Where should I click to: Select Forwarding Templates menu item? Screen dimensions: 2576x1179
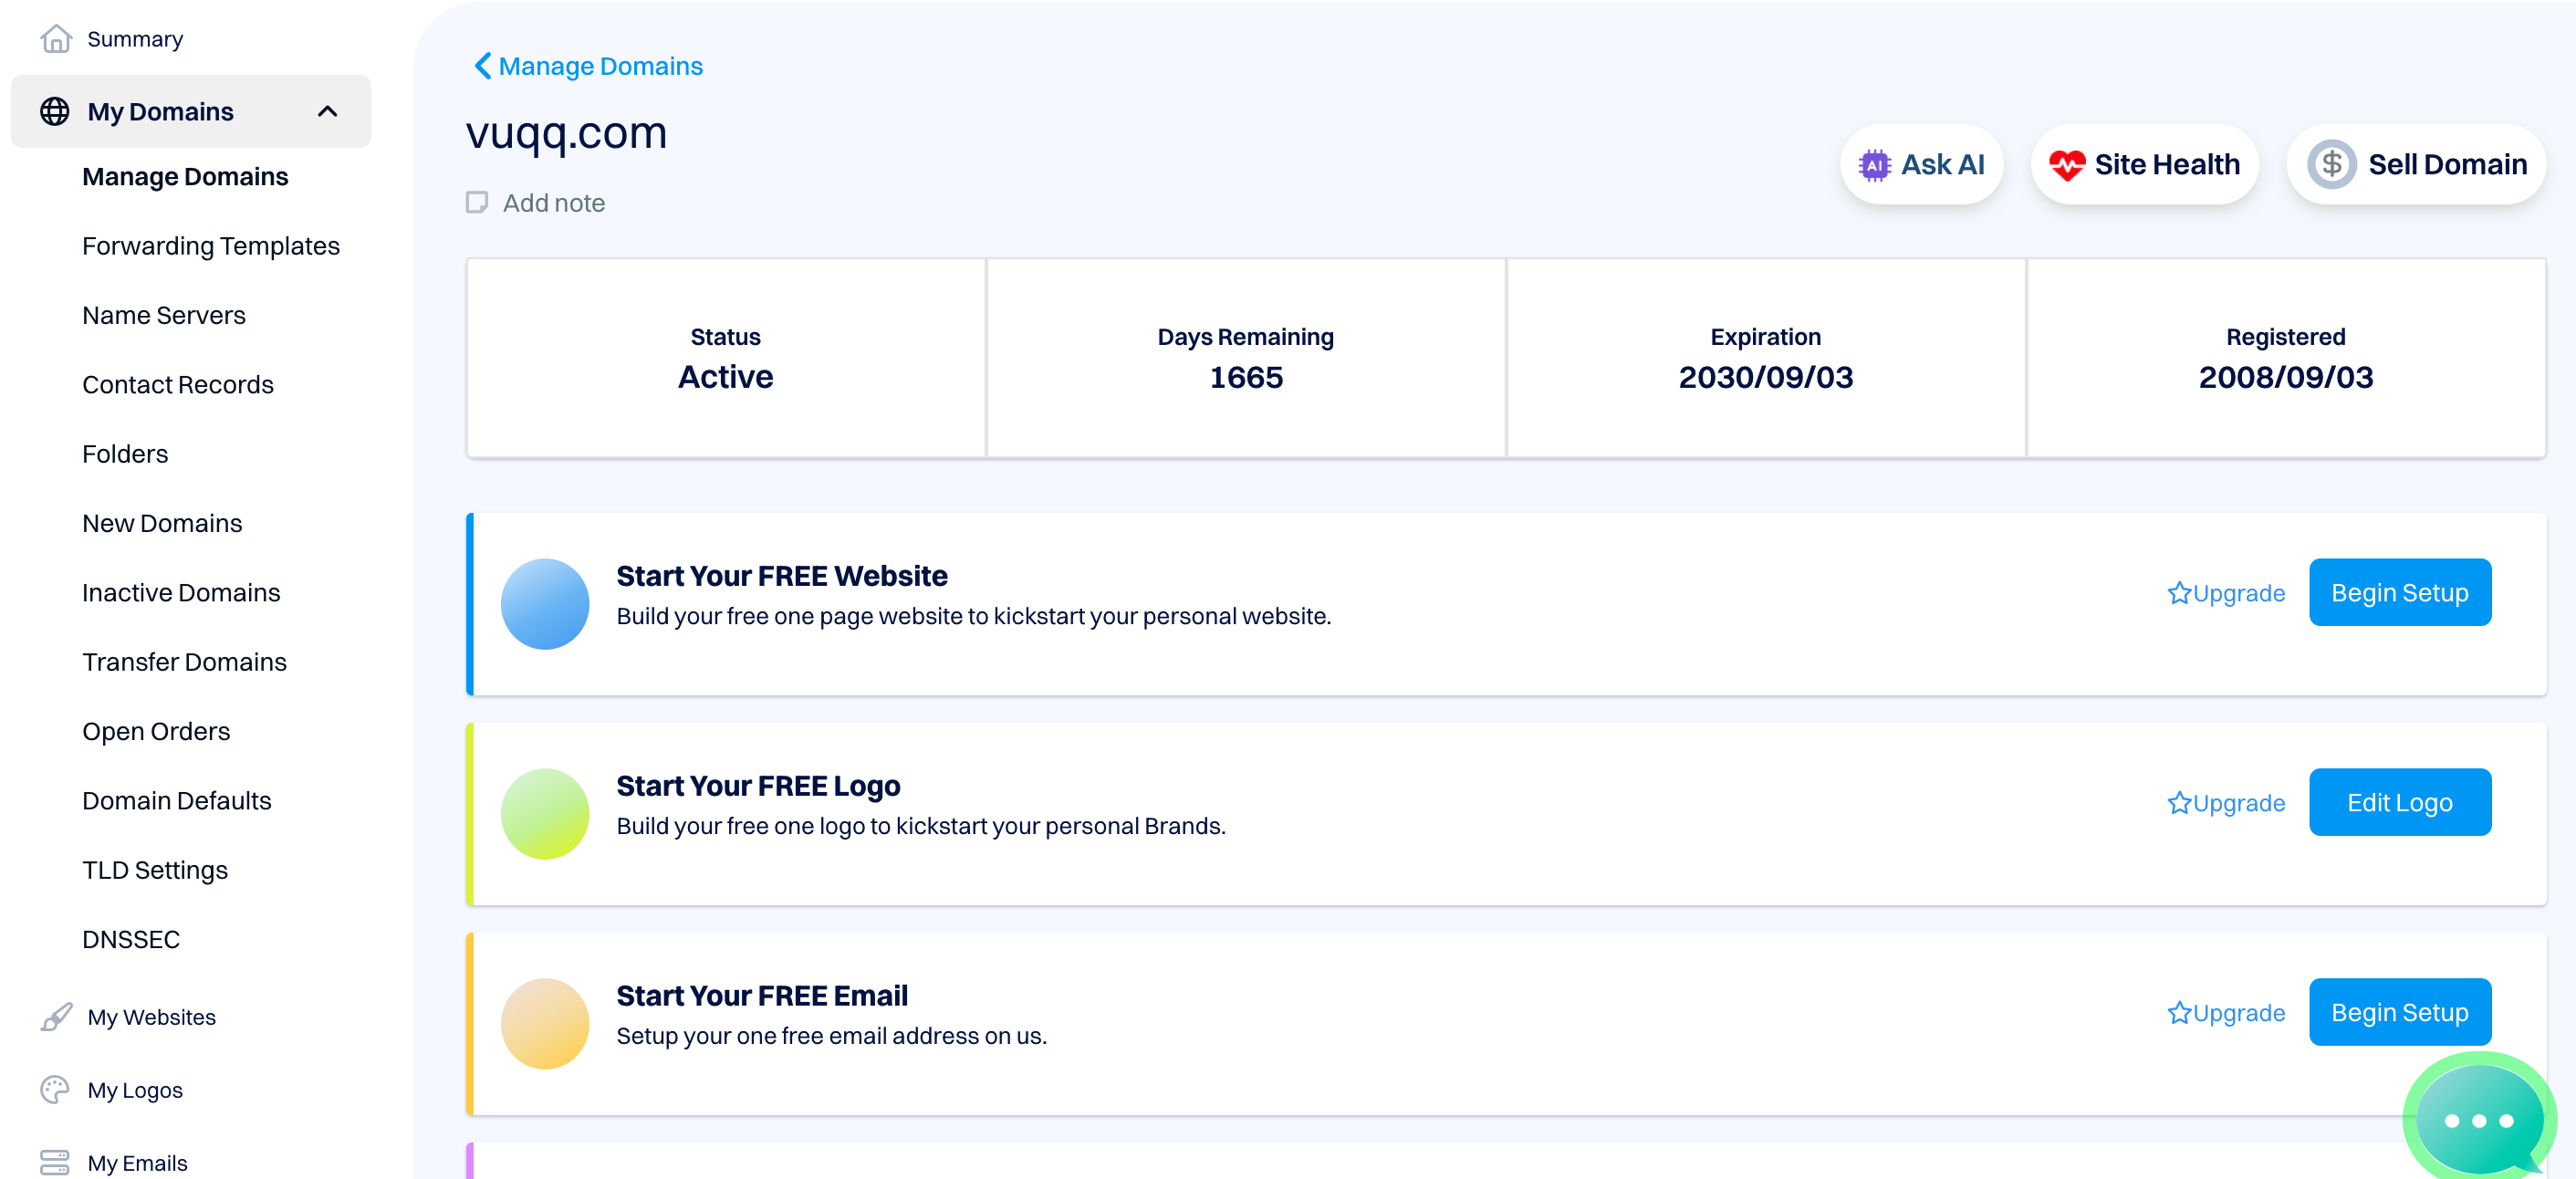click(211, 246)
